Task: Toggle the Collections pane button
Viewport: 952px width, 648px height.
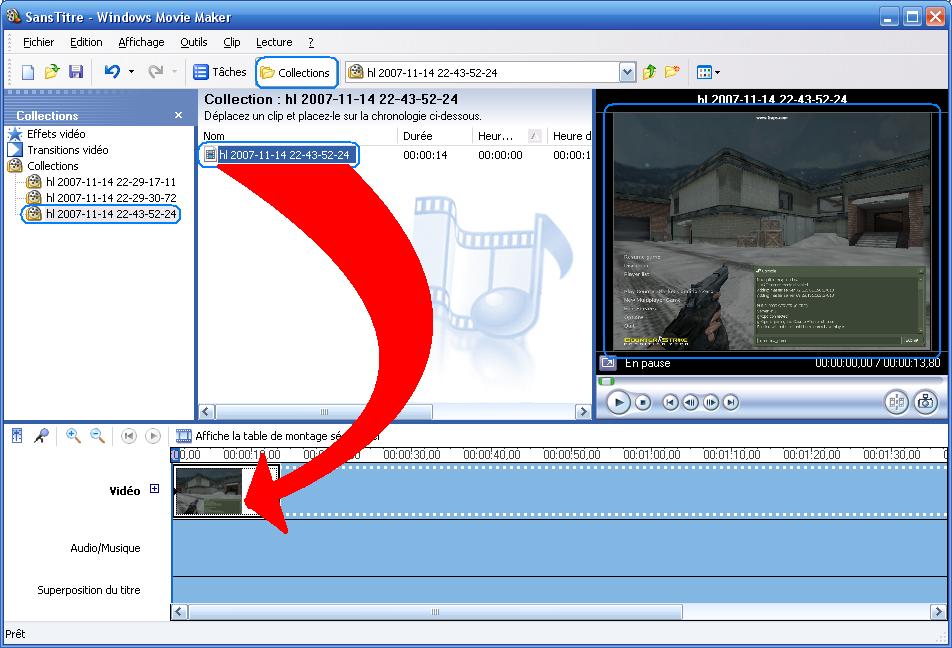Action: 294,72
